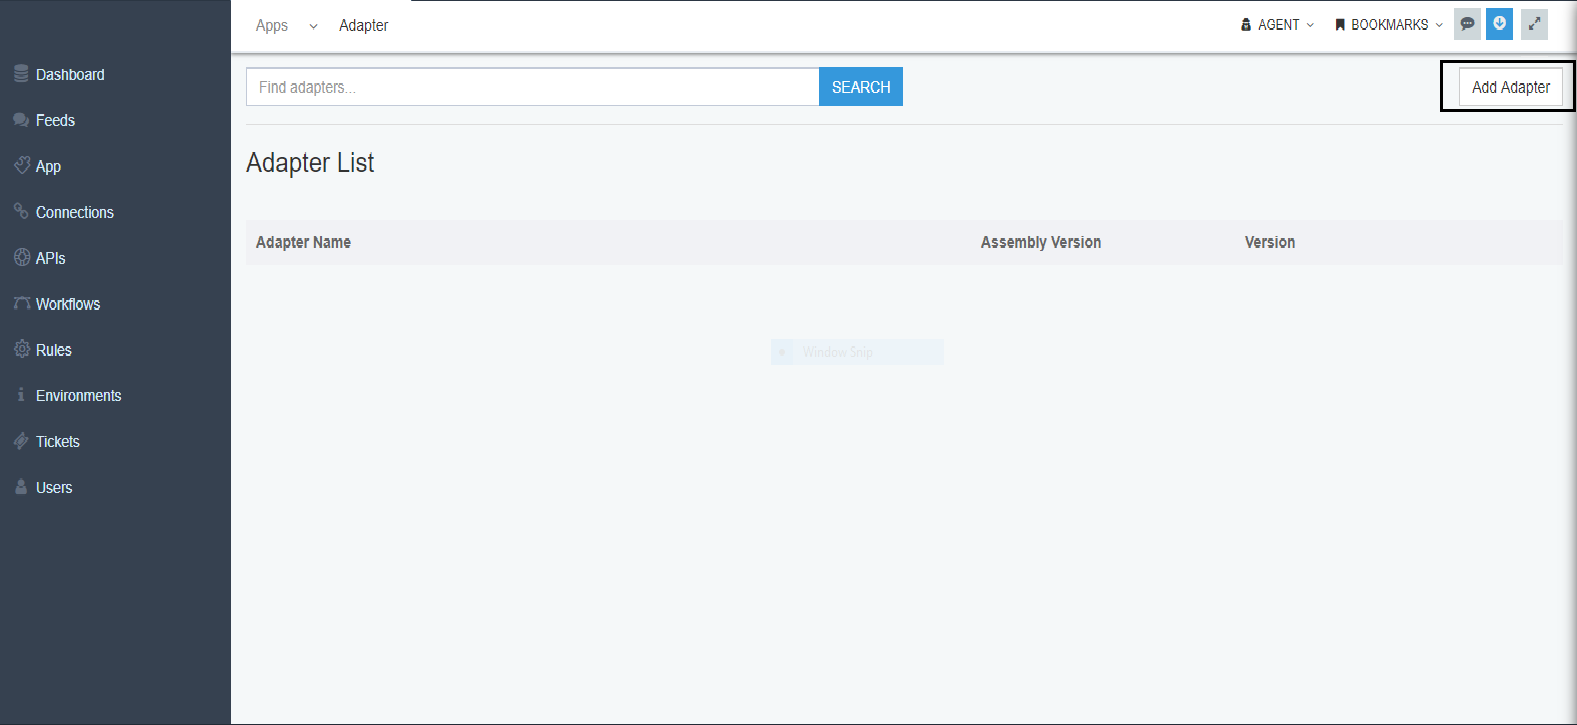
Task: Click the Tickets icon in sidebar
Action: click(x=21, y=441)
